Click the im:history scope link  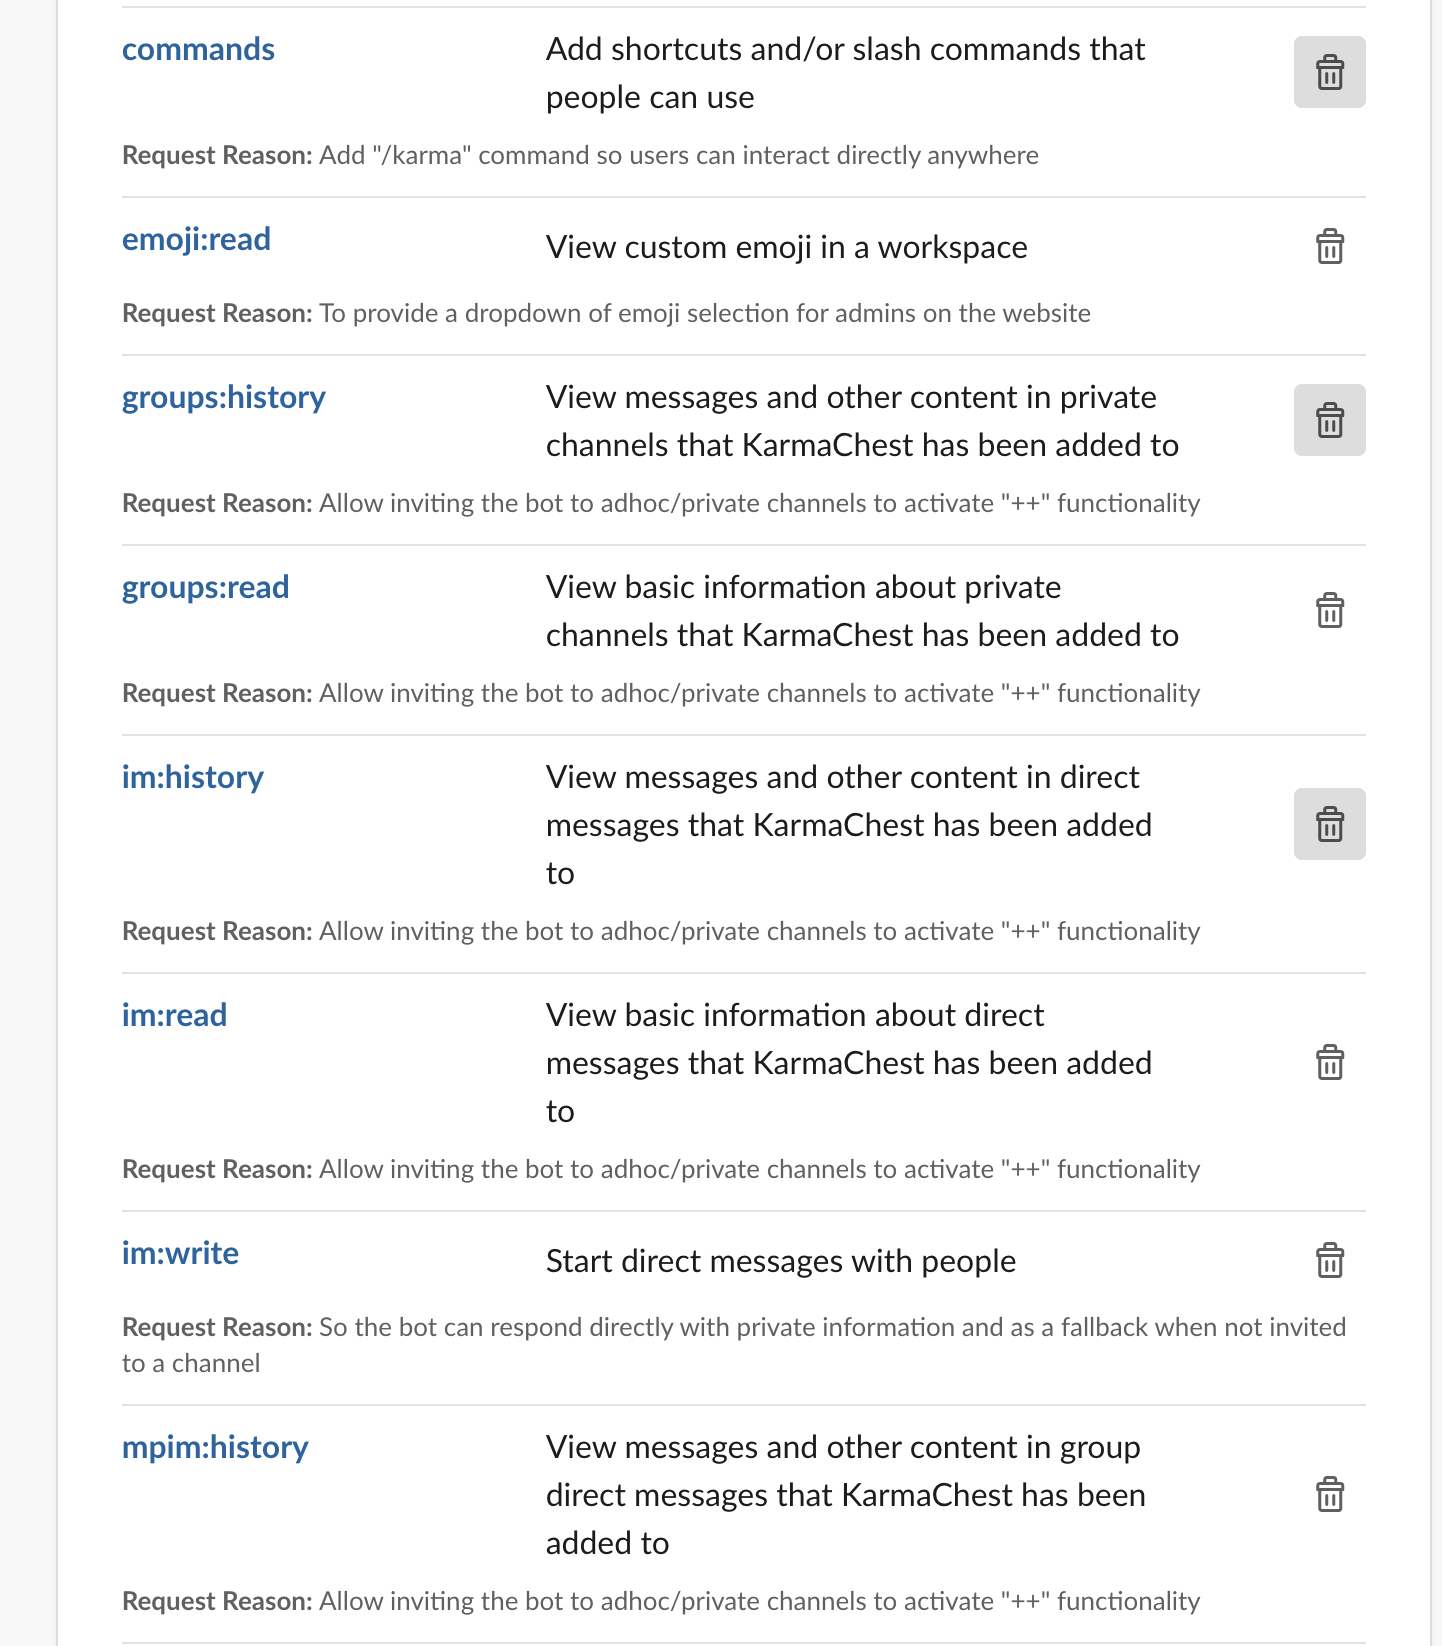tap(193, 777)
